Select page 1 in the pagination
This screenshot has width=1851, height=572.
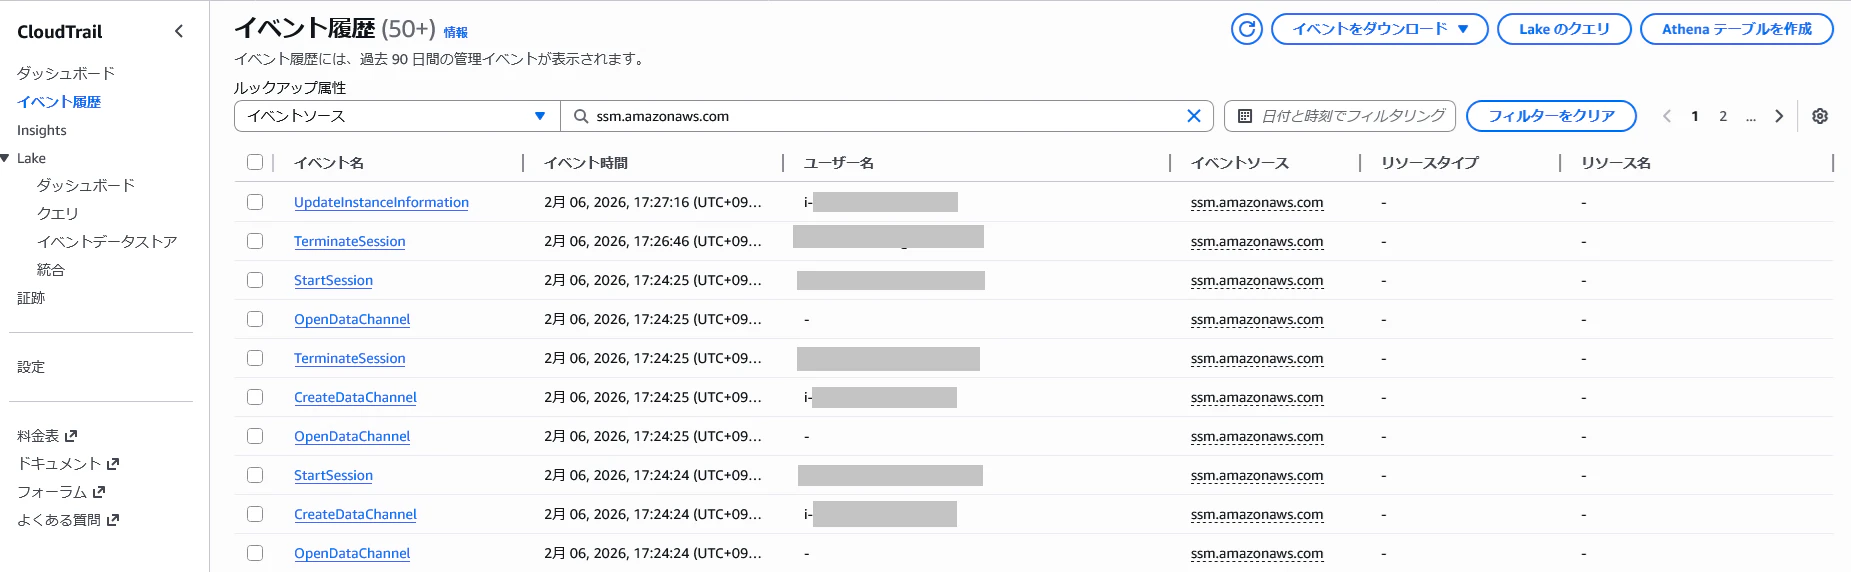coord(1695,116)
